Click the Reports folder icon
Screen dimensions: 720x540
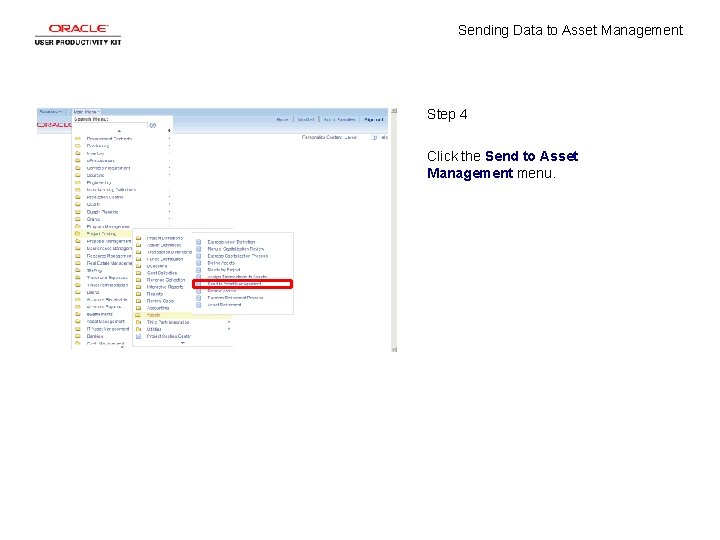click(138, 294)
